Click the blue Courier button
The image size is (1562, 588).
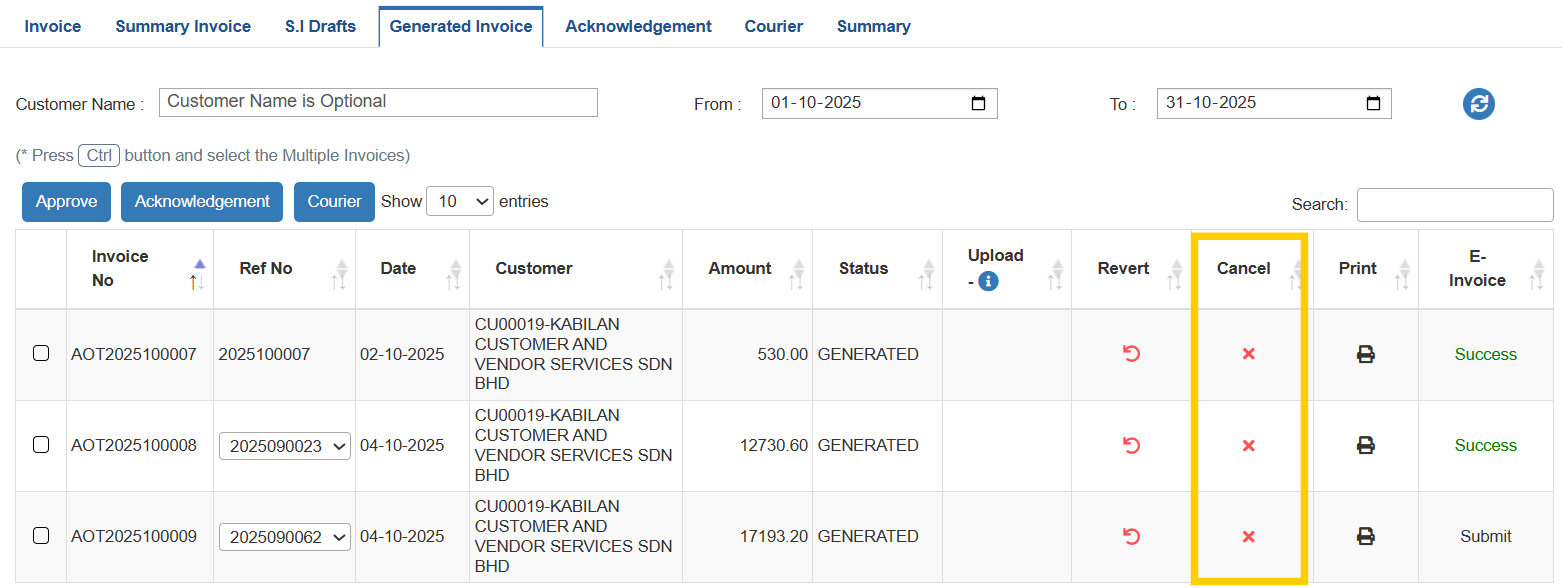click(334, 201)
